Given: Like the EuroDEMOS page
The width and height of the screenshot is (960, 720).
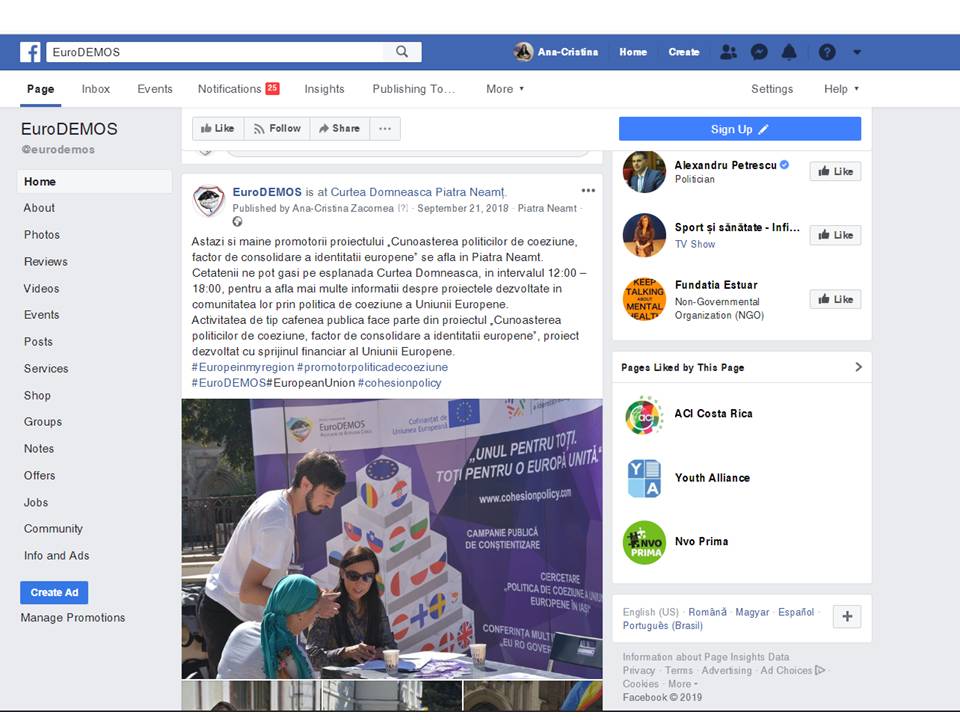Looking at the screenshot, I should [218, 129].
